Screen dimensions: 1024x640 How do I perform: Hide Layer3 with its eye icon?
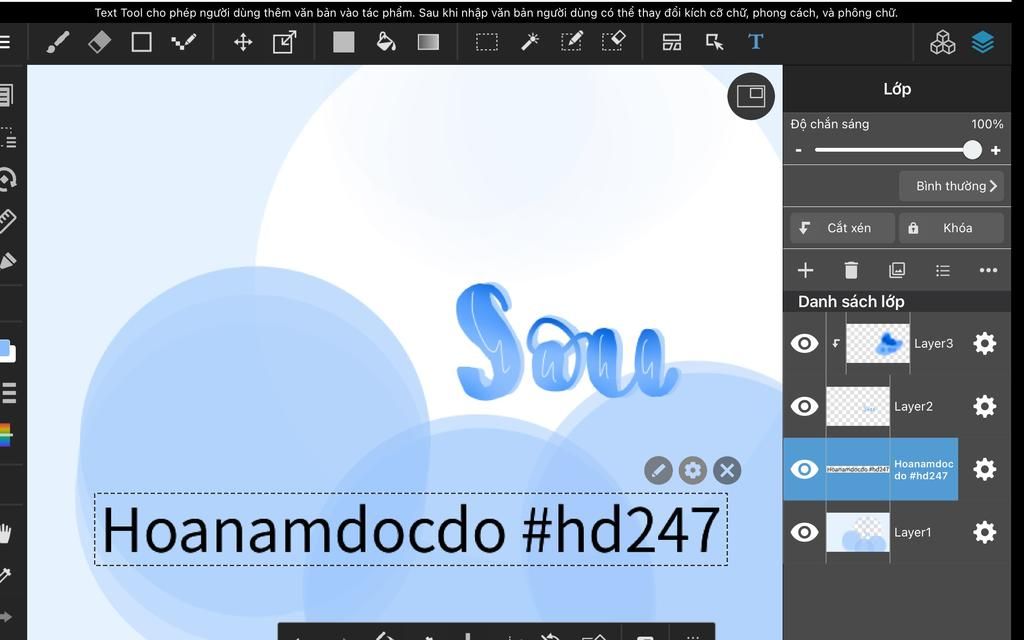[805, 344]
